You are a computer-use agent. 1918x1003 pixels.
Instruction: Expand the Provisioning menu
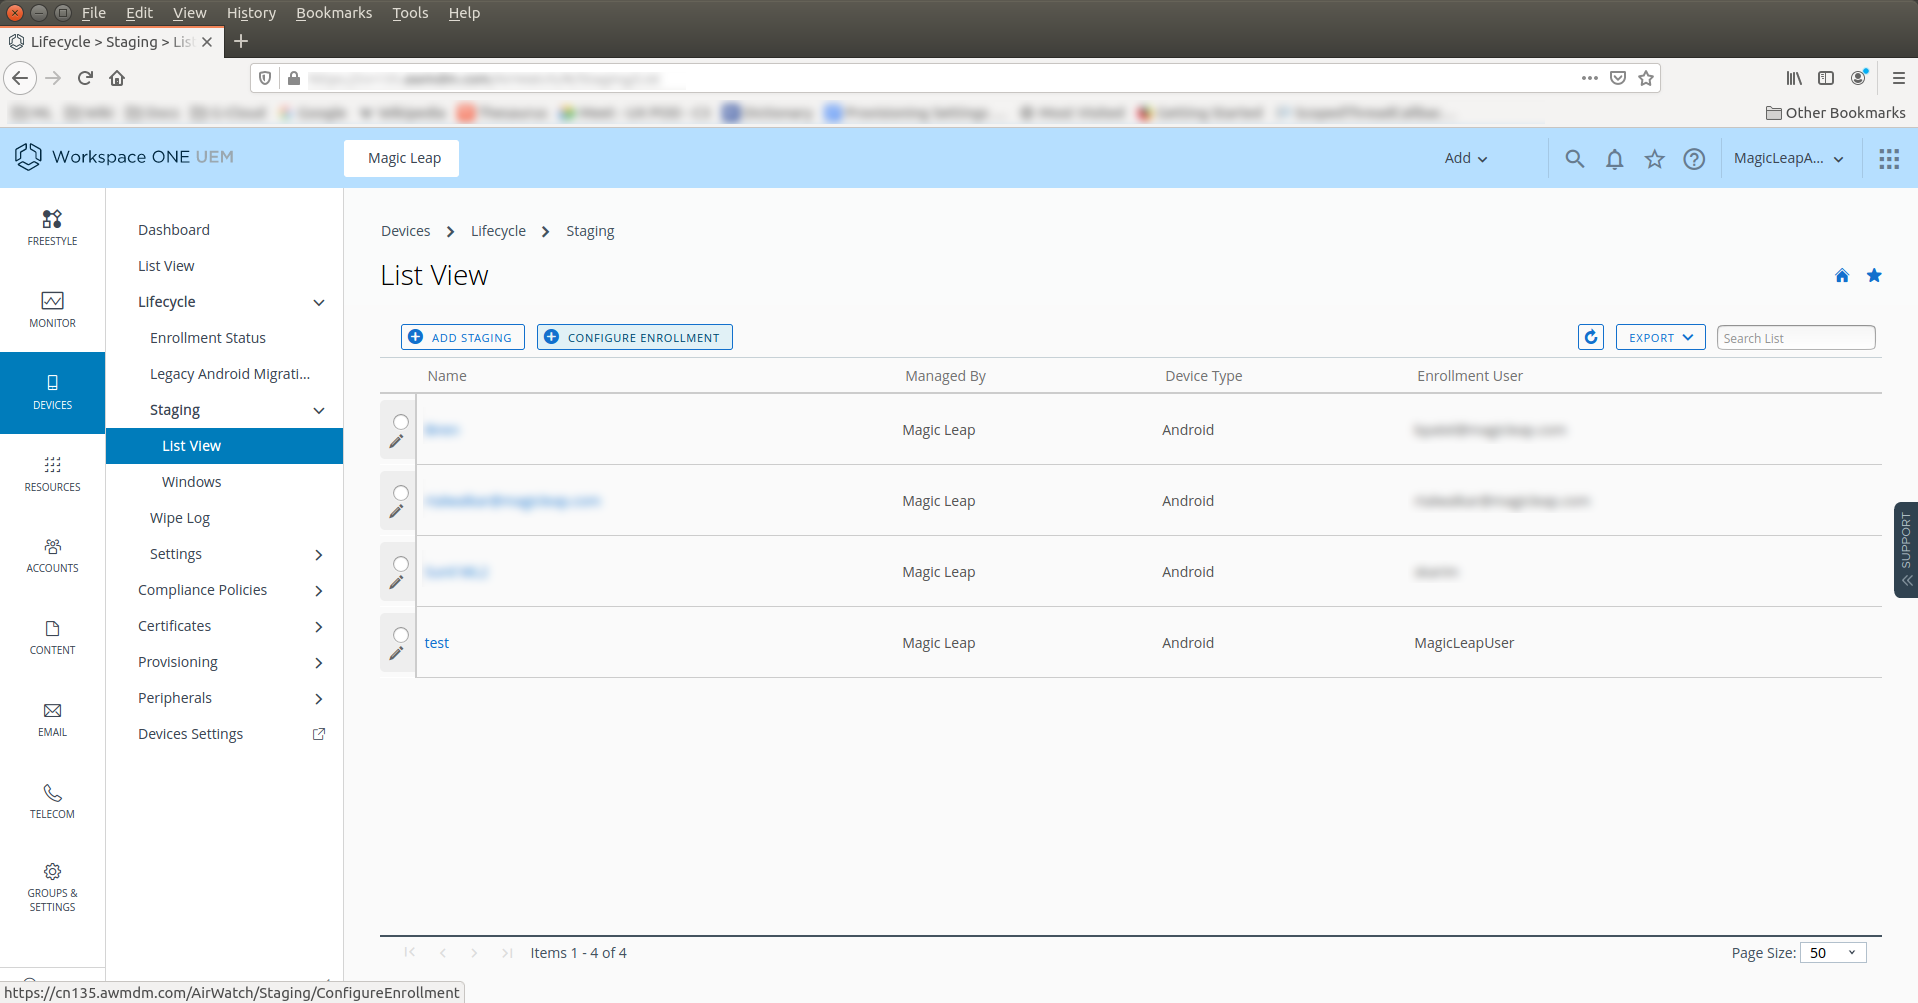[319, 662]
